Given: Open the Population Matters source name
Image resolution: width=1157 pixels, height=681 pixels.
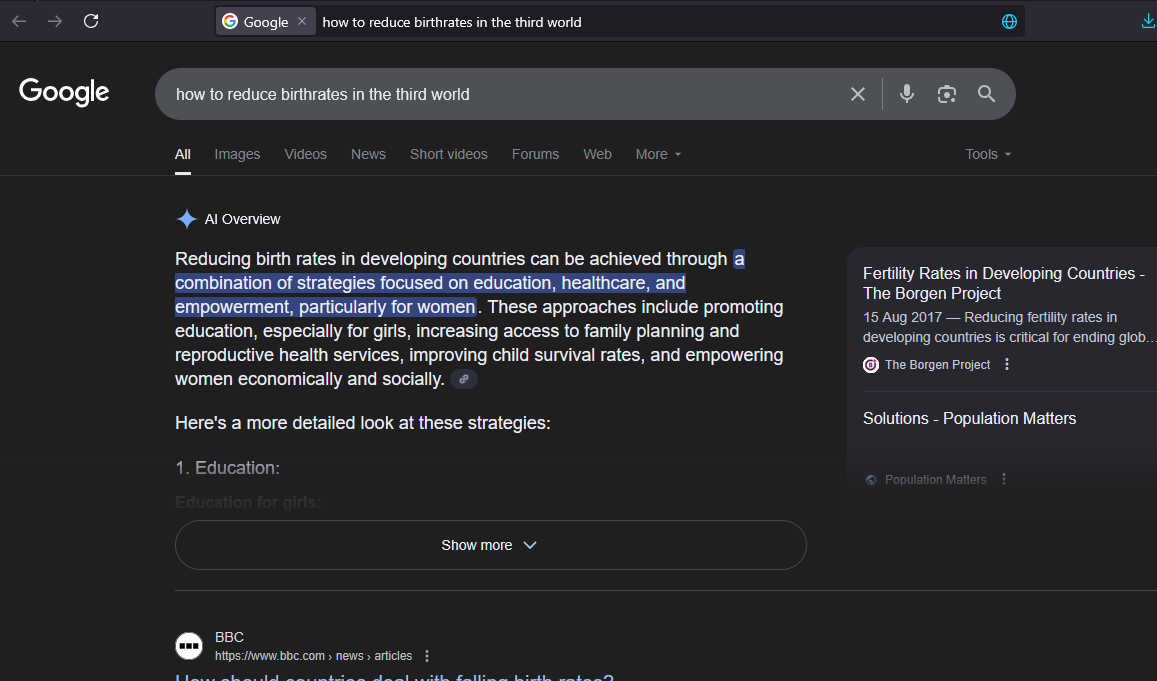Looking at the screenshot, I should coord(936,480).
